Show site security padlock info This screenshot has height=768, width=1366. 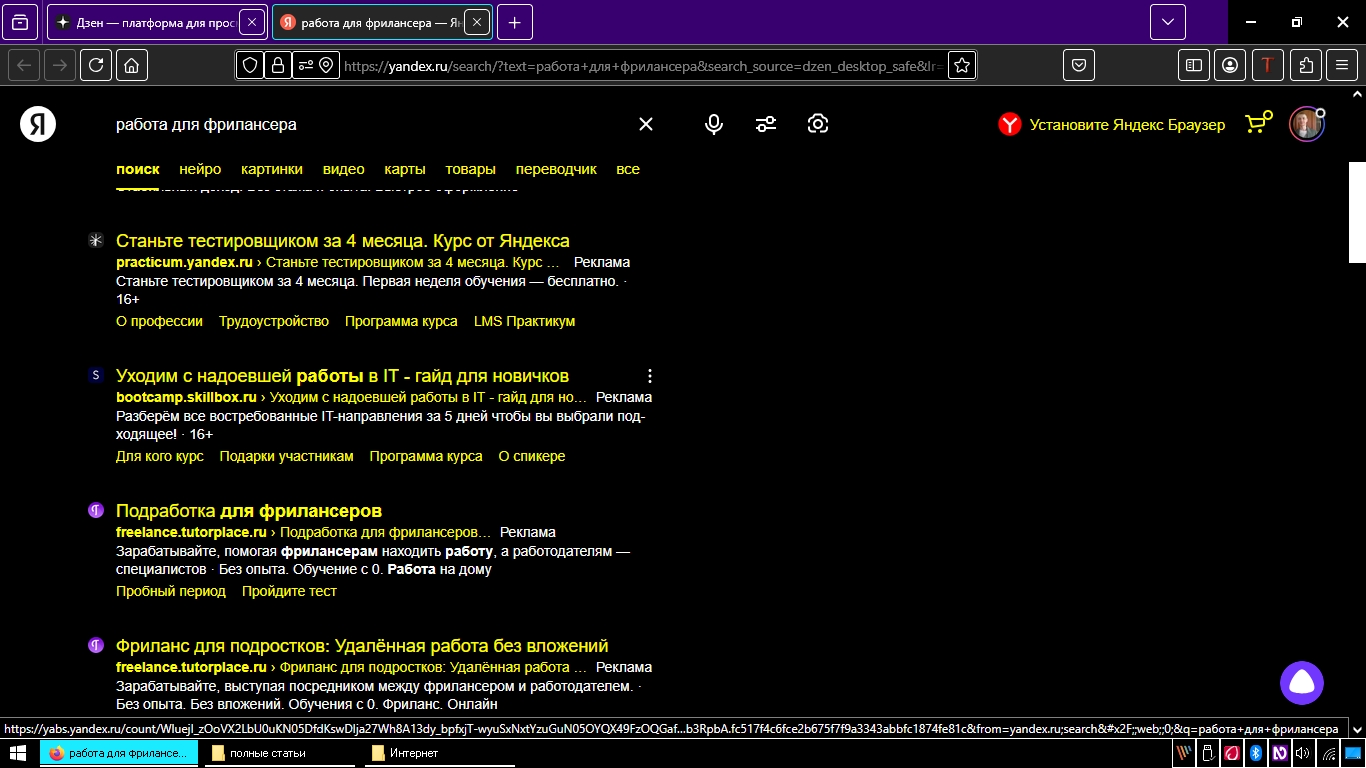coord(277,65)
